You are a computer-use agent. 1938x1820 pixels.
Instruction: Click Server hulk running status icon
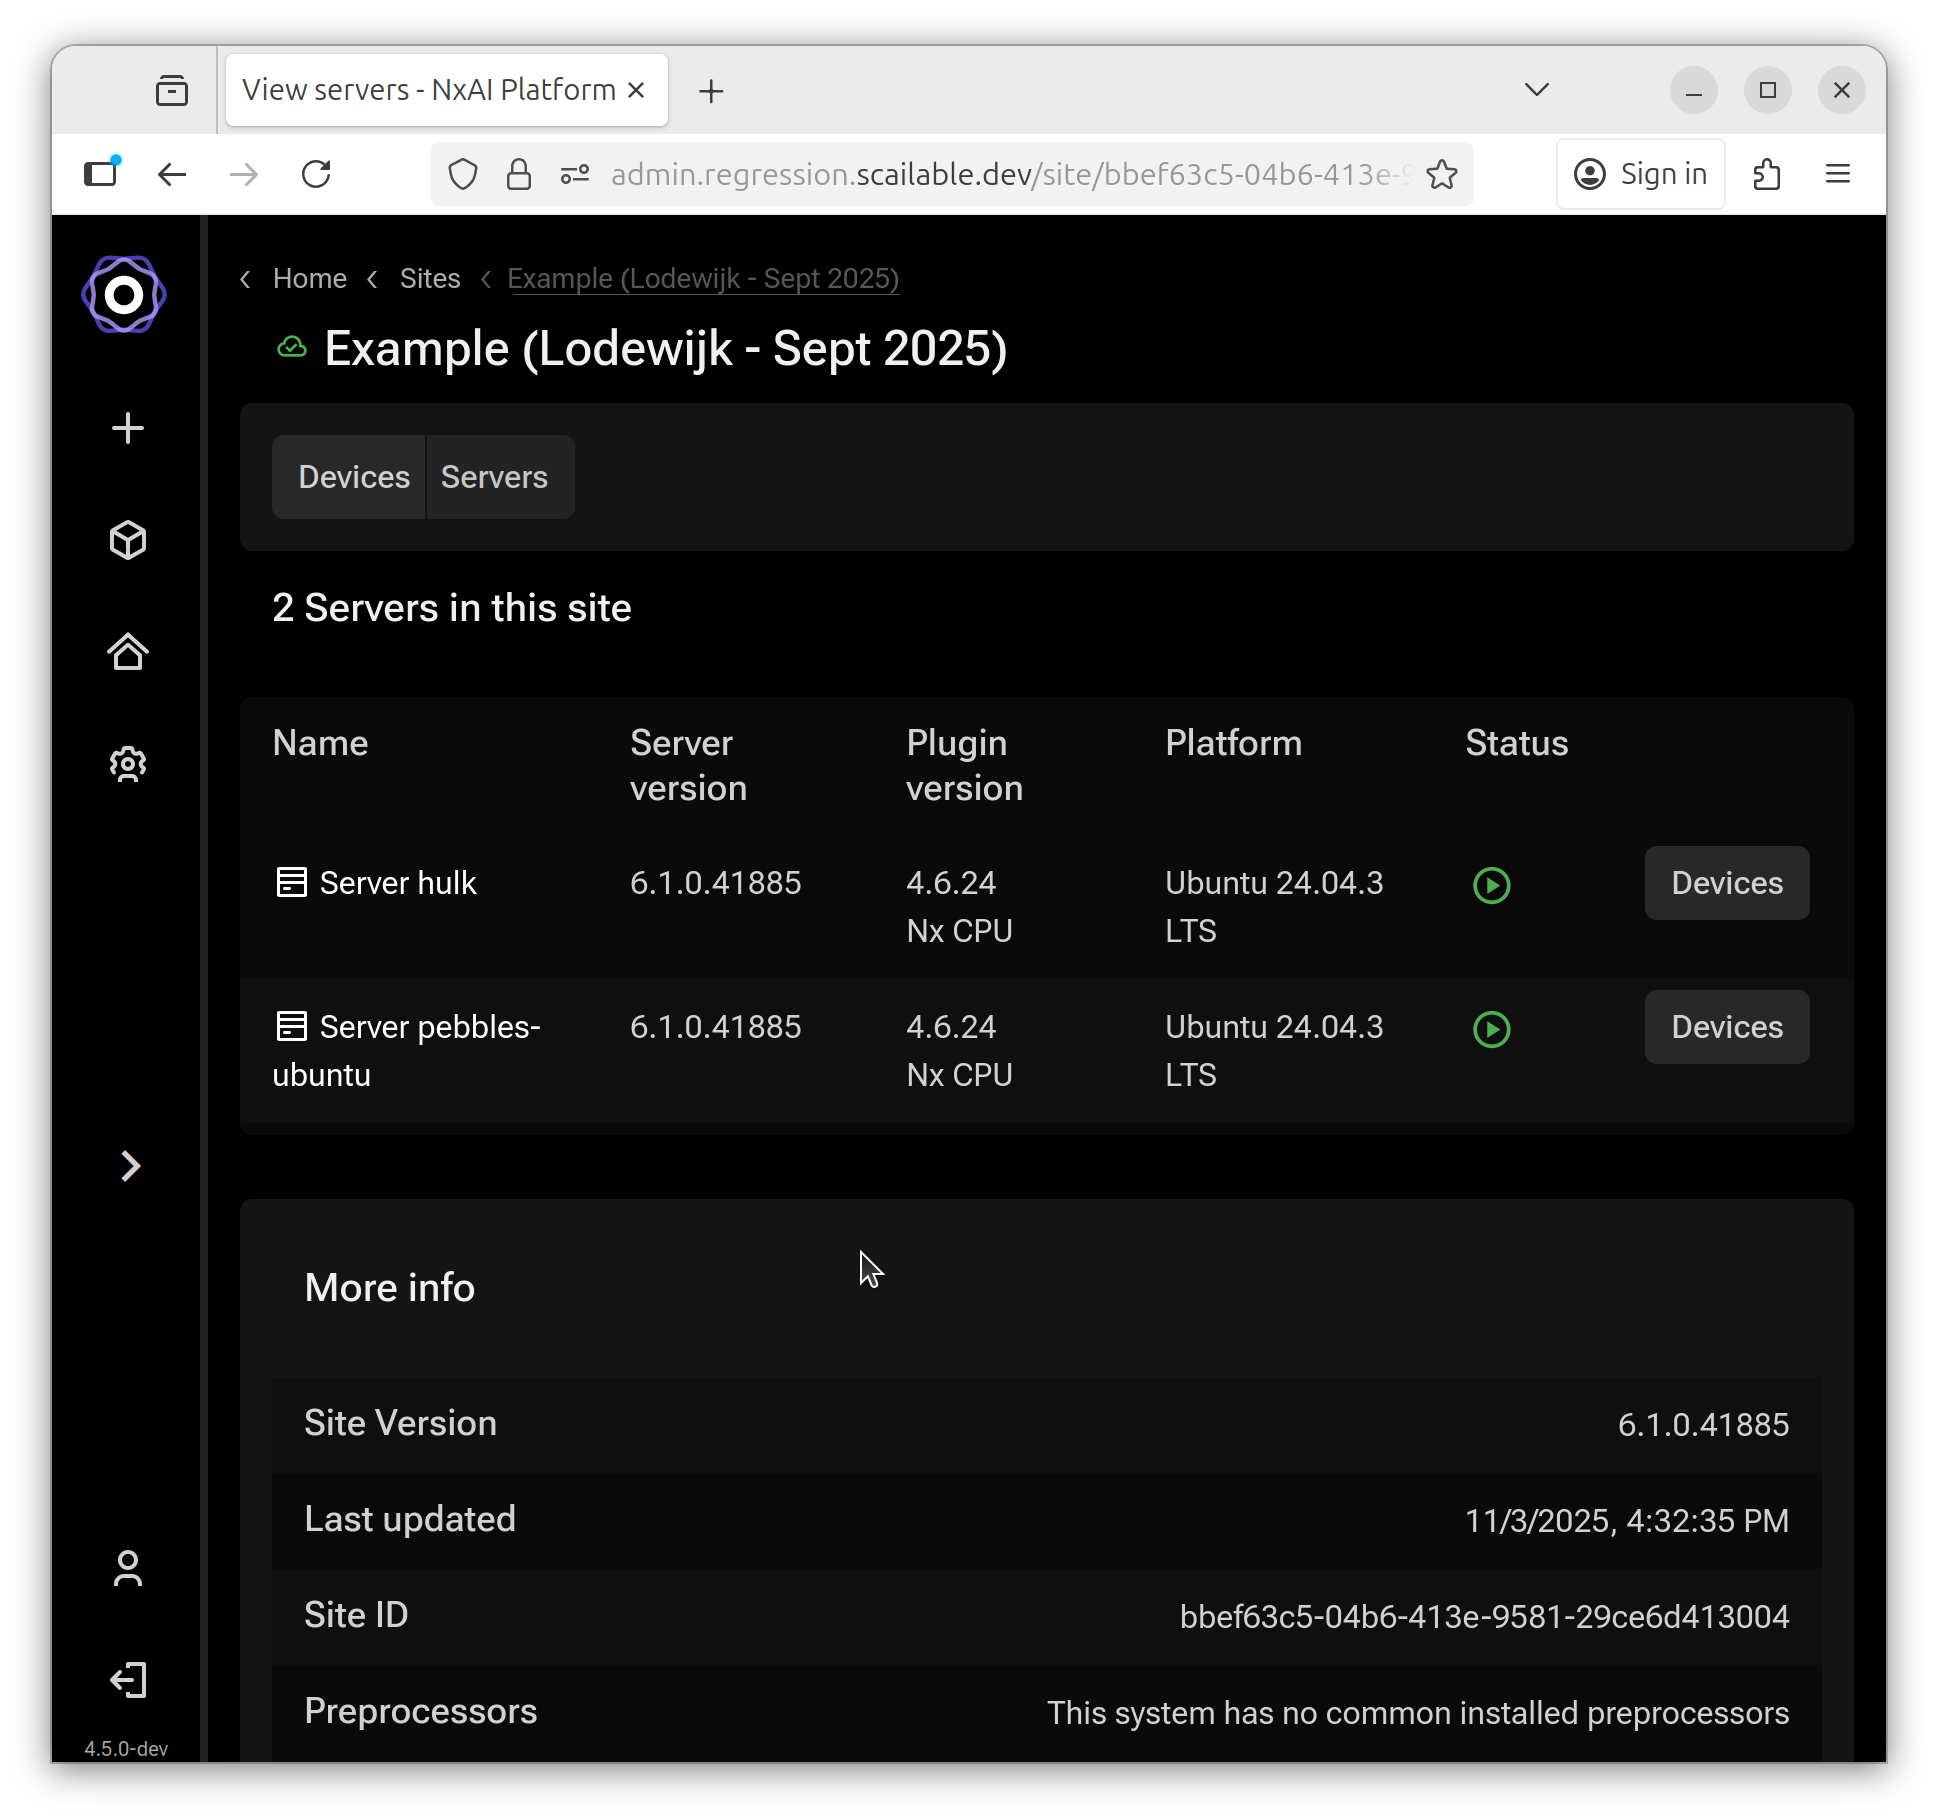(1491, 885)
